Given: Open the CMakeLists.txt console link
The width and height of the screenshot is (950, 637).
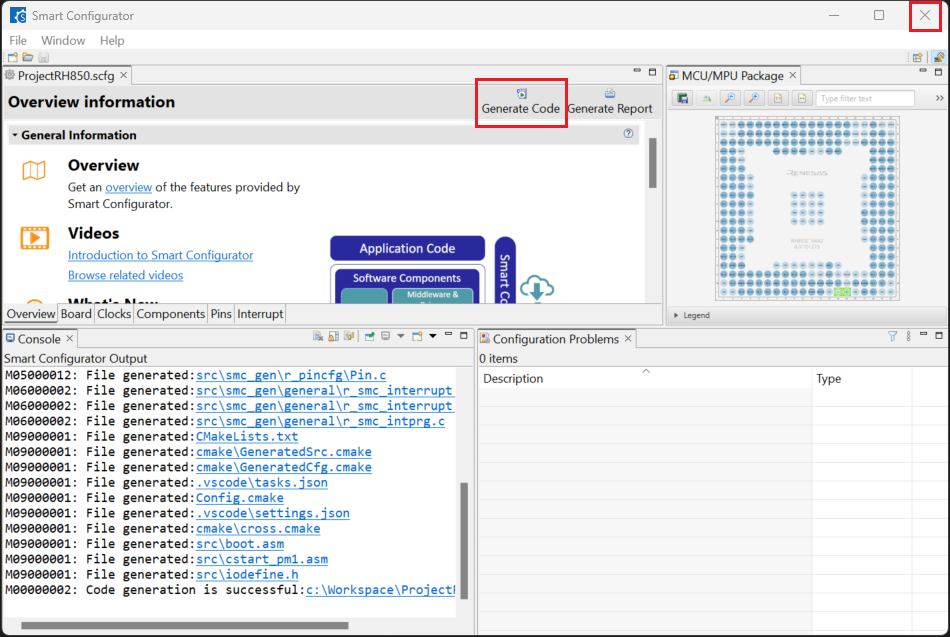Looking at the screenshot, I should coord(247,436).
